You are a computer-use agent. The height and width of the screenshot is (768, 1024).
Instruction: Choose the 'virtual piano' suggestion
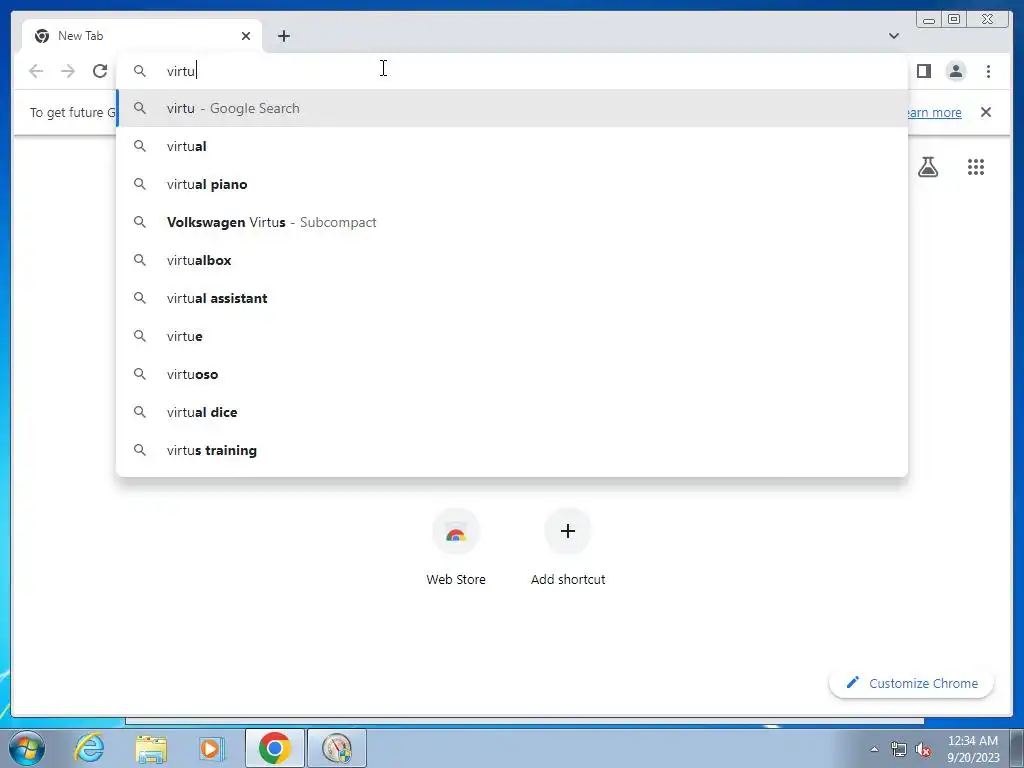coord(512,184)
